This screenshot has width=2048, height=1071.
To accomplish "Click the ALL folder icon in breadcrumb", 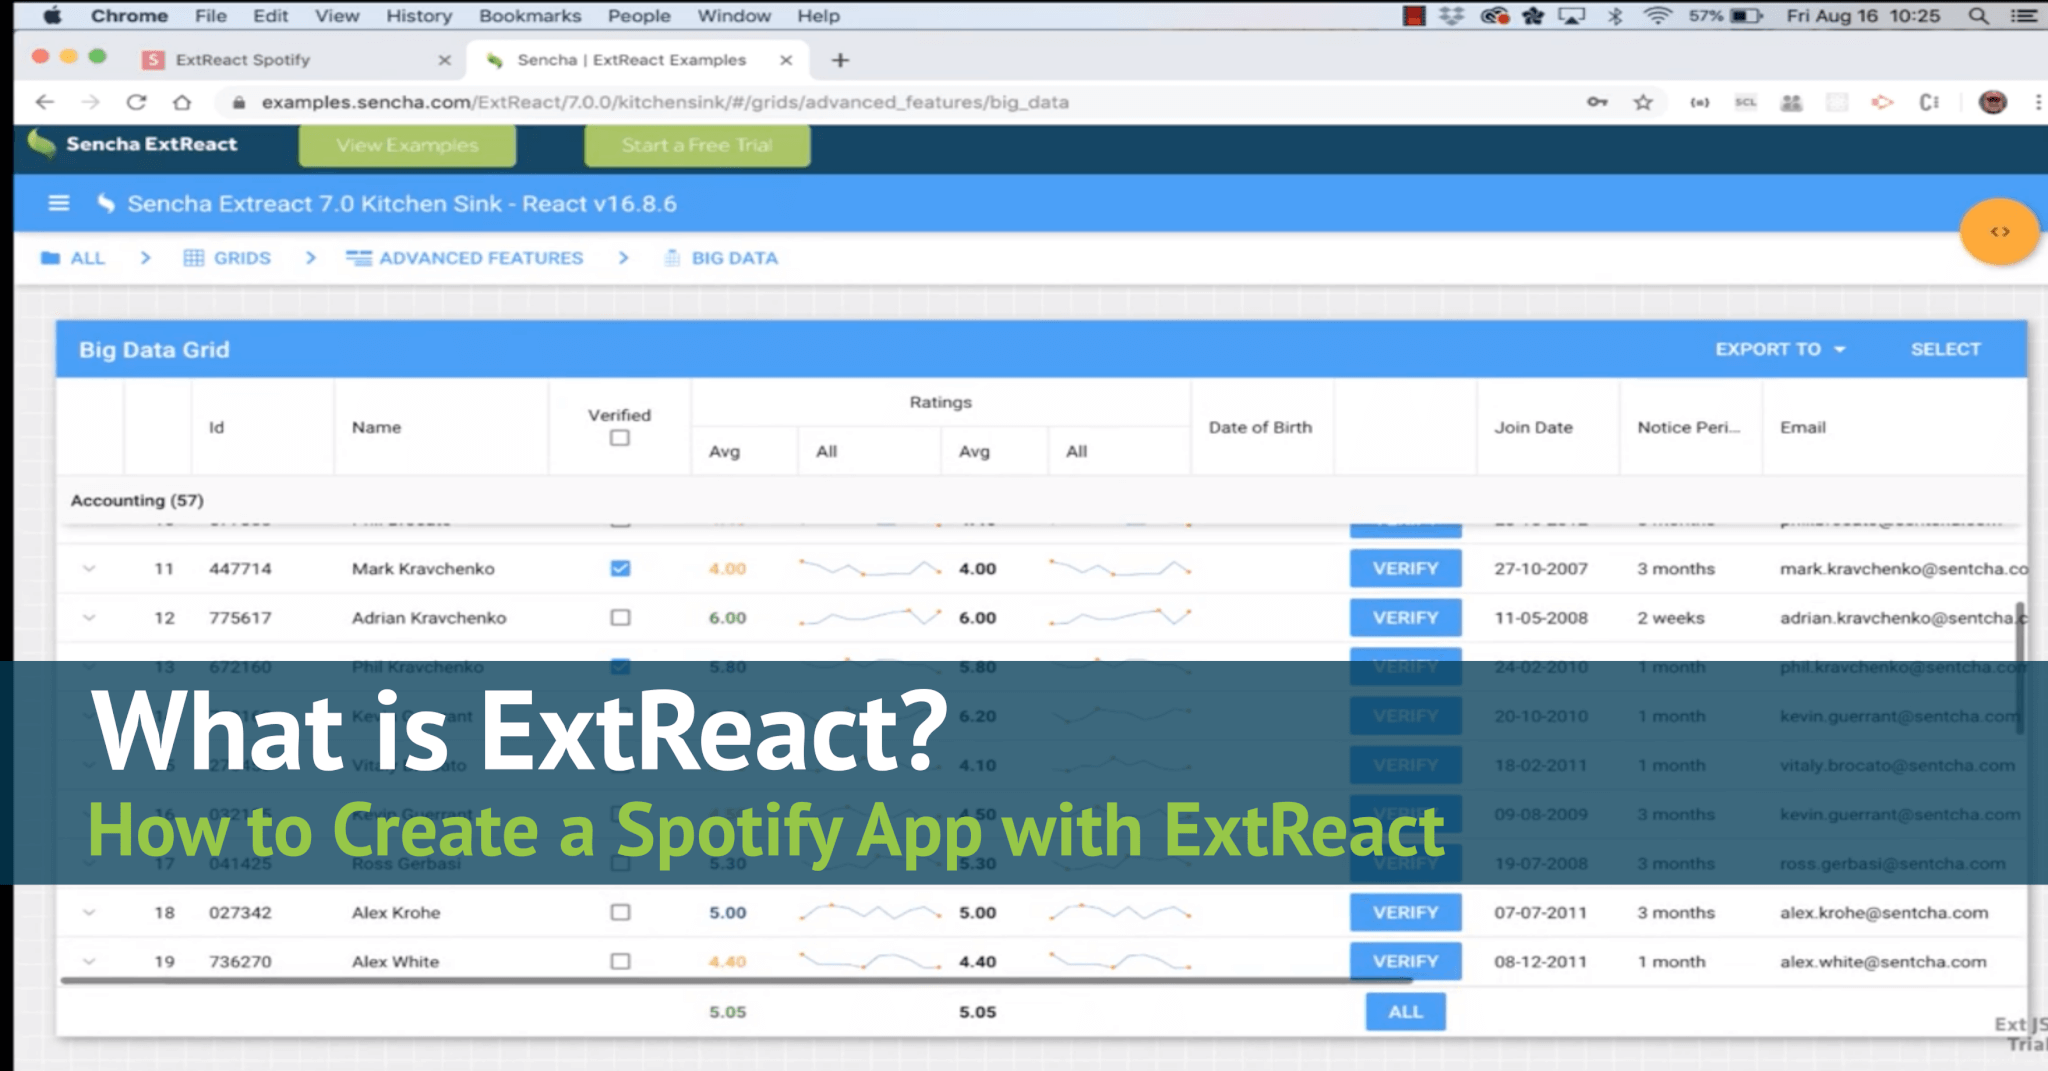I will tap(50, 258).
